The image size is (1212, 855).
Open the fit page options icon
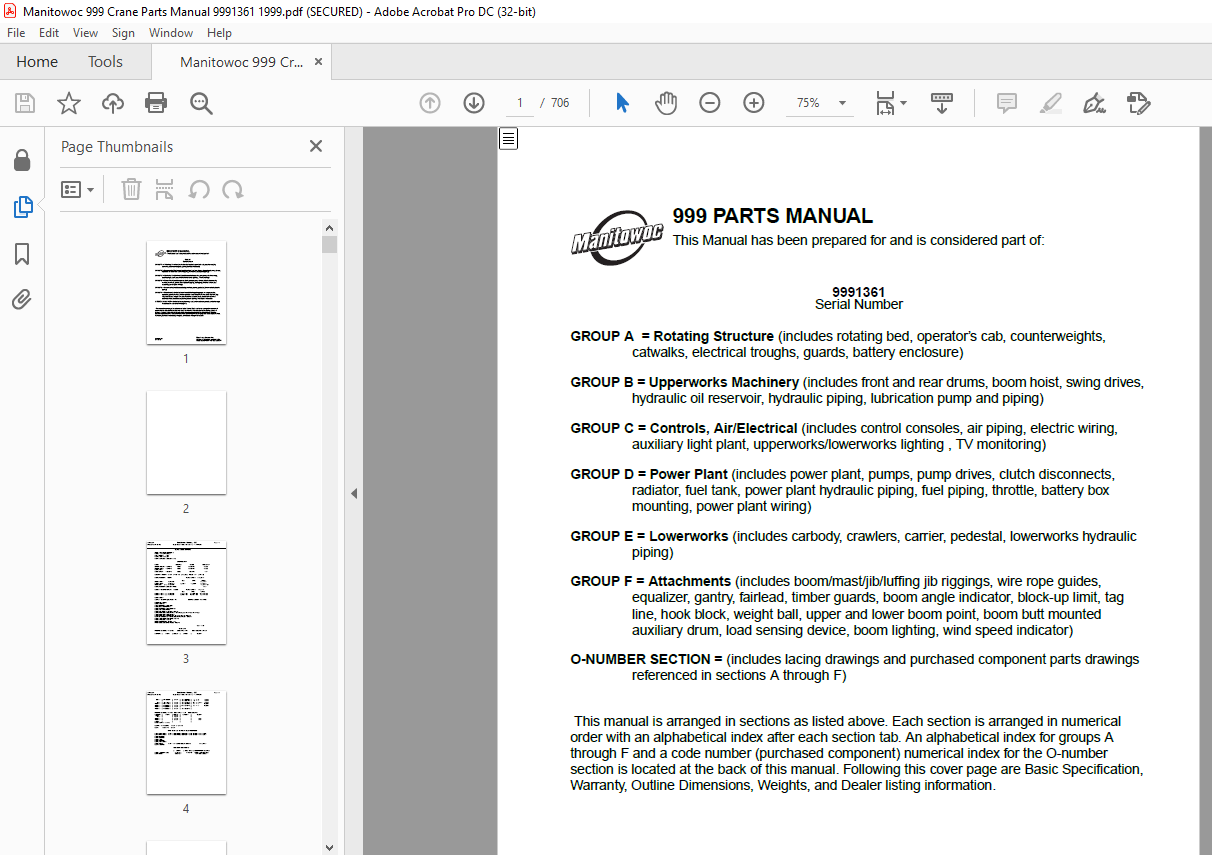[890, 103]
